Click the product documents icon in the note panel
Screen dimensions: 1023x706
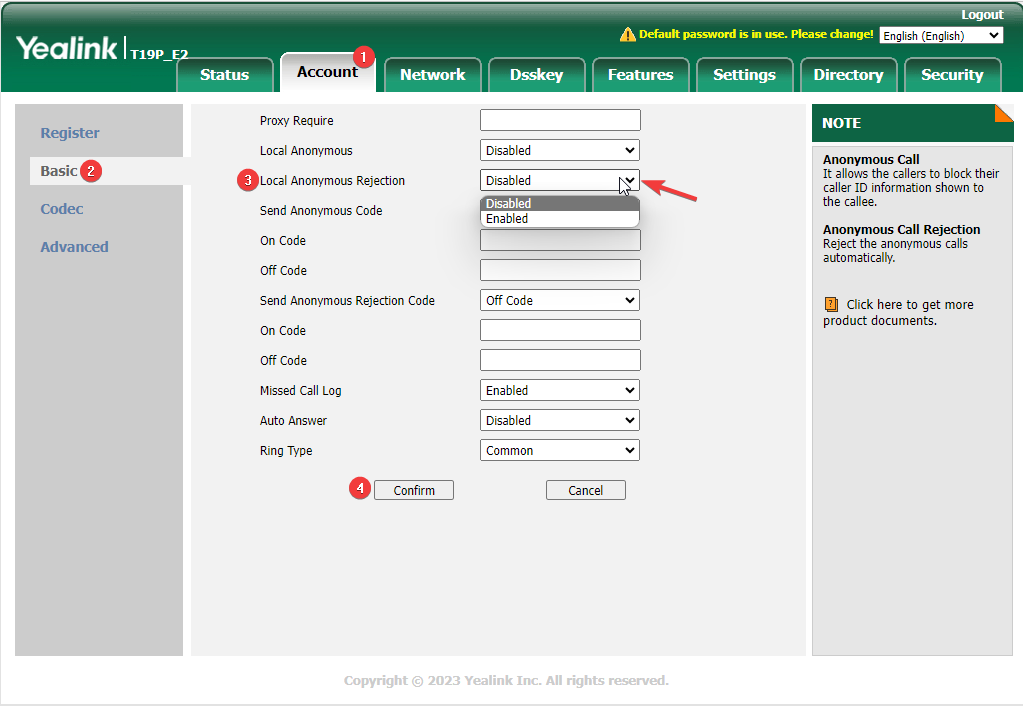tap(831, 305)
